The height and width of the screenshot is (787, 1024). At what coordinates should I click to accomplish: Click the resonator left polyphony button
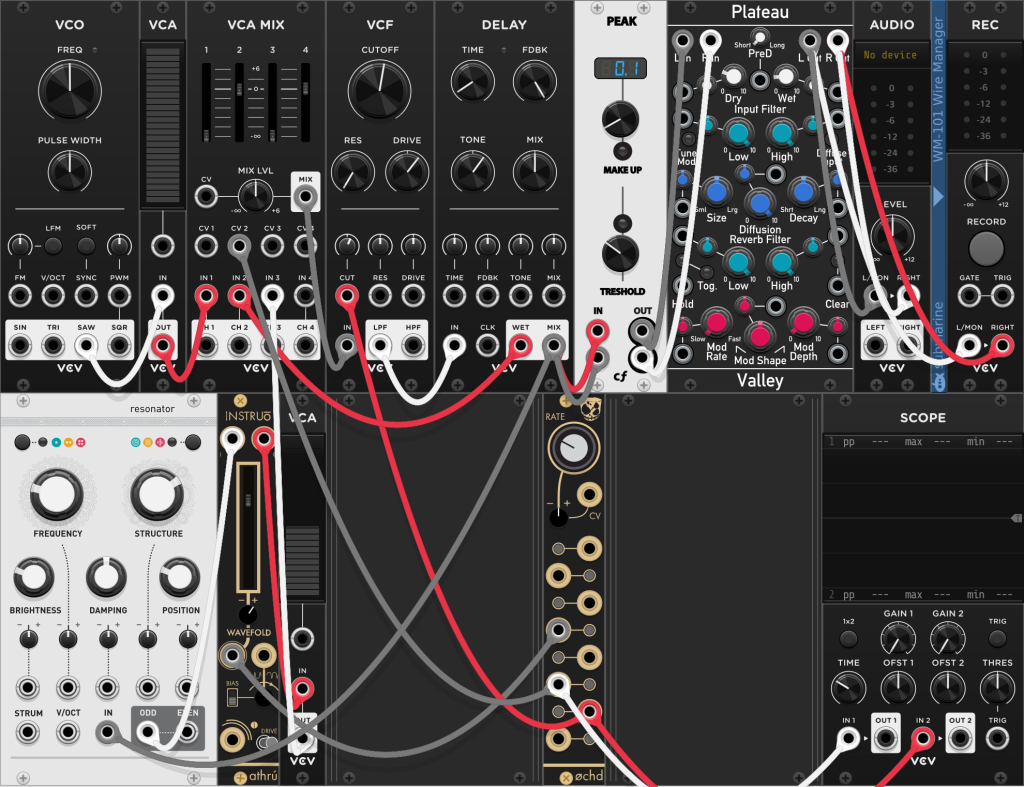[22, 442]
